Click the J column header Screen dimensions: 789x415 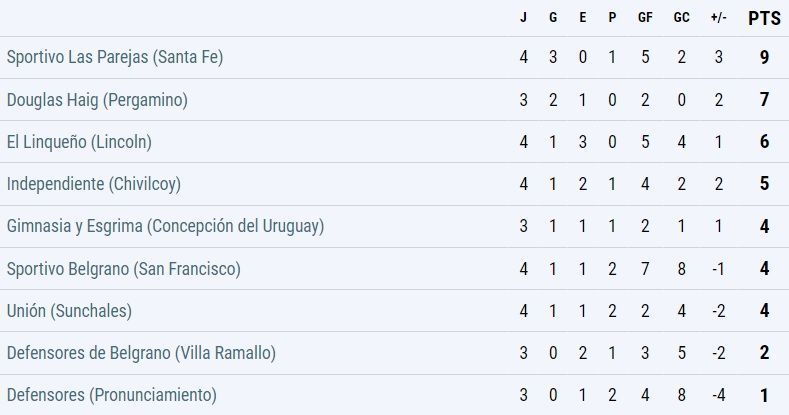[x=523, y=18]
